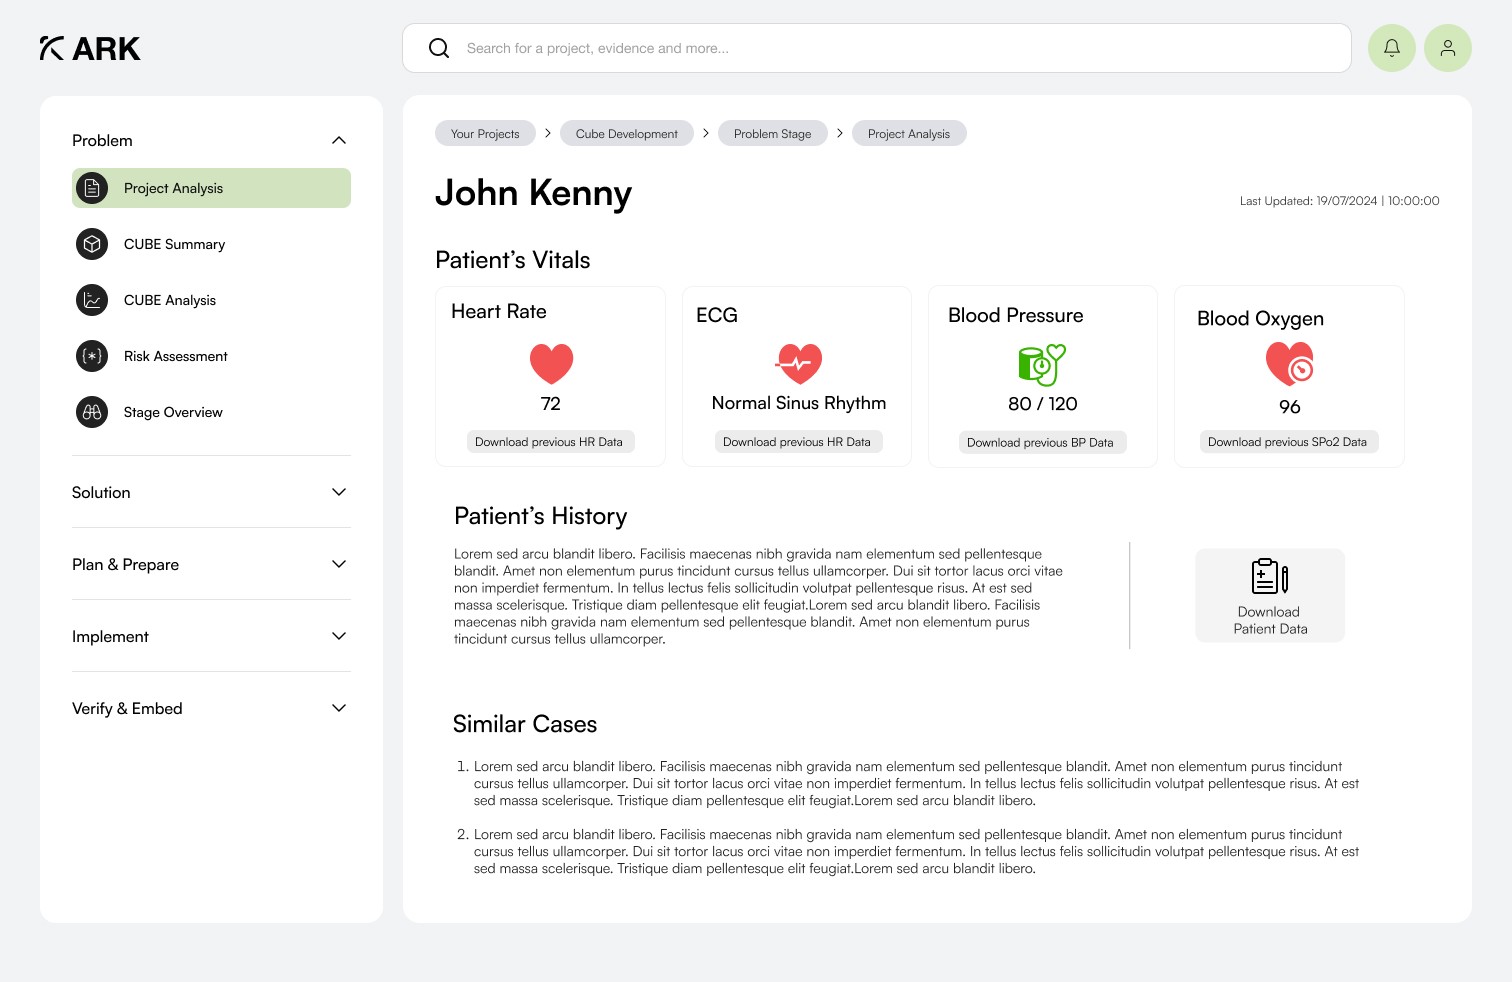Image resolution: width=1512 pixels, height=982 pixels.
Task: Expand the Plan & Prepare section
Action: pos(339,564)
